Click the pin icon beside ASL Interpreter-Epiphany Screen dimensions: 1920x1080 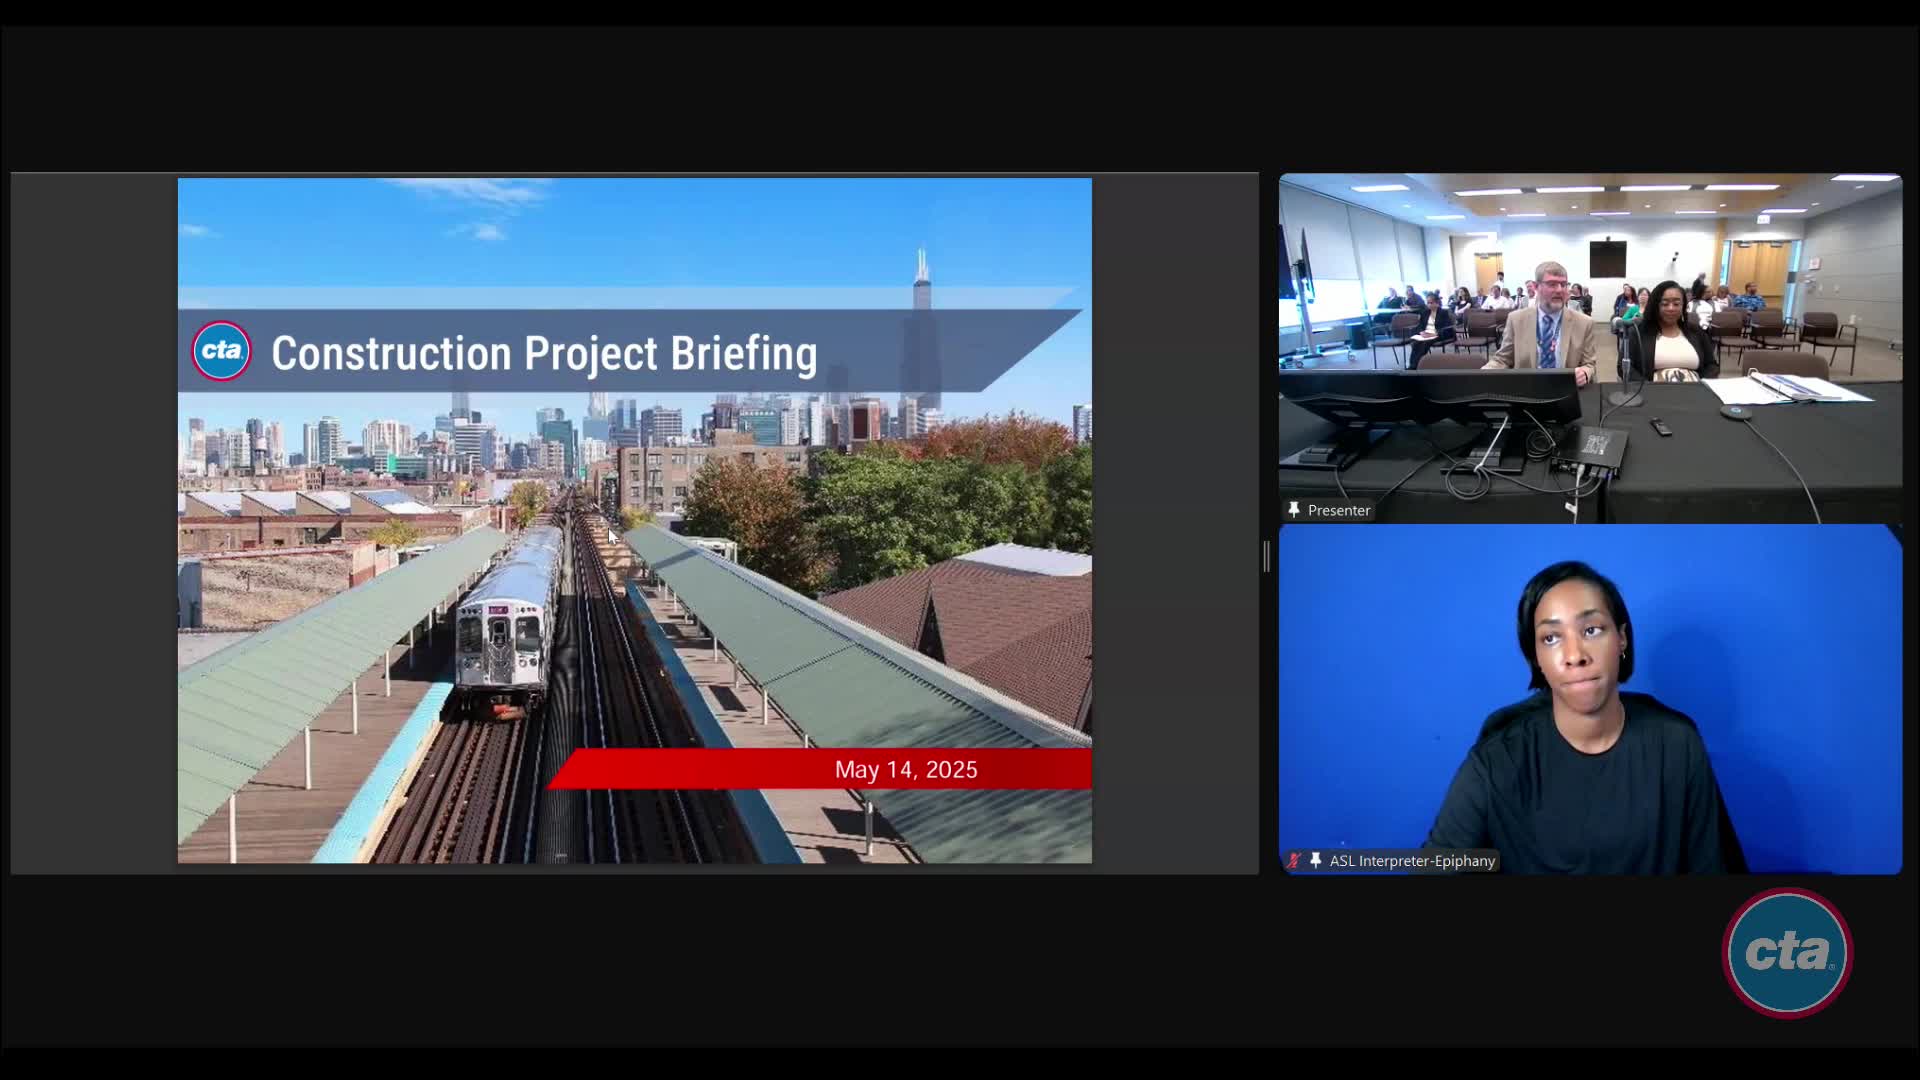click(x=1315, y=860)
